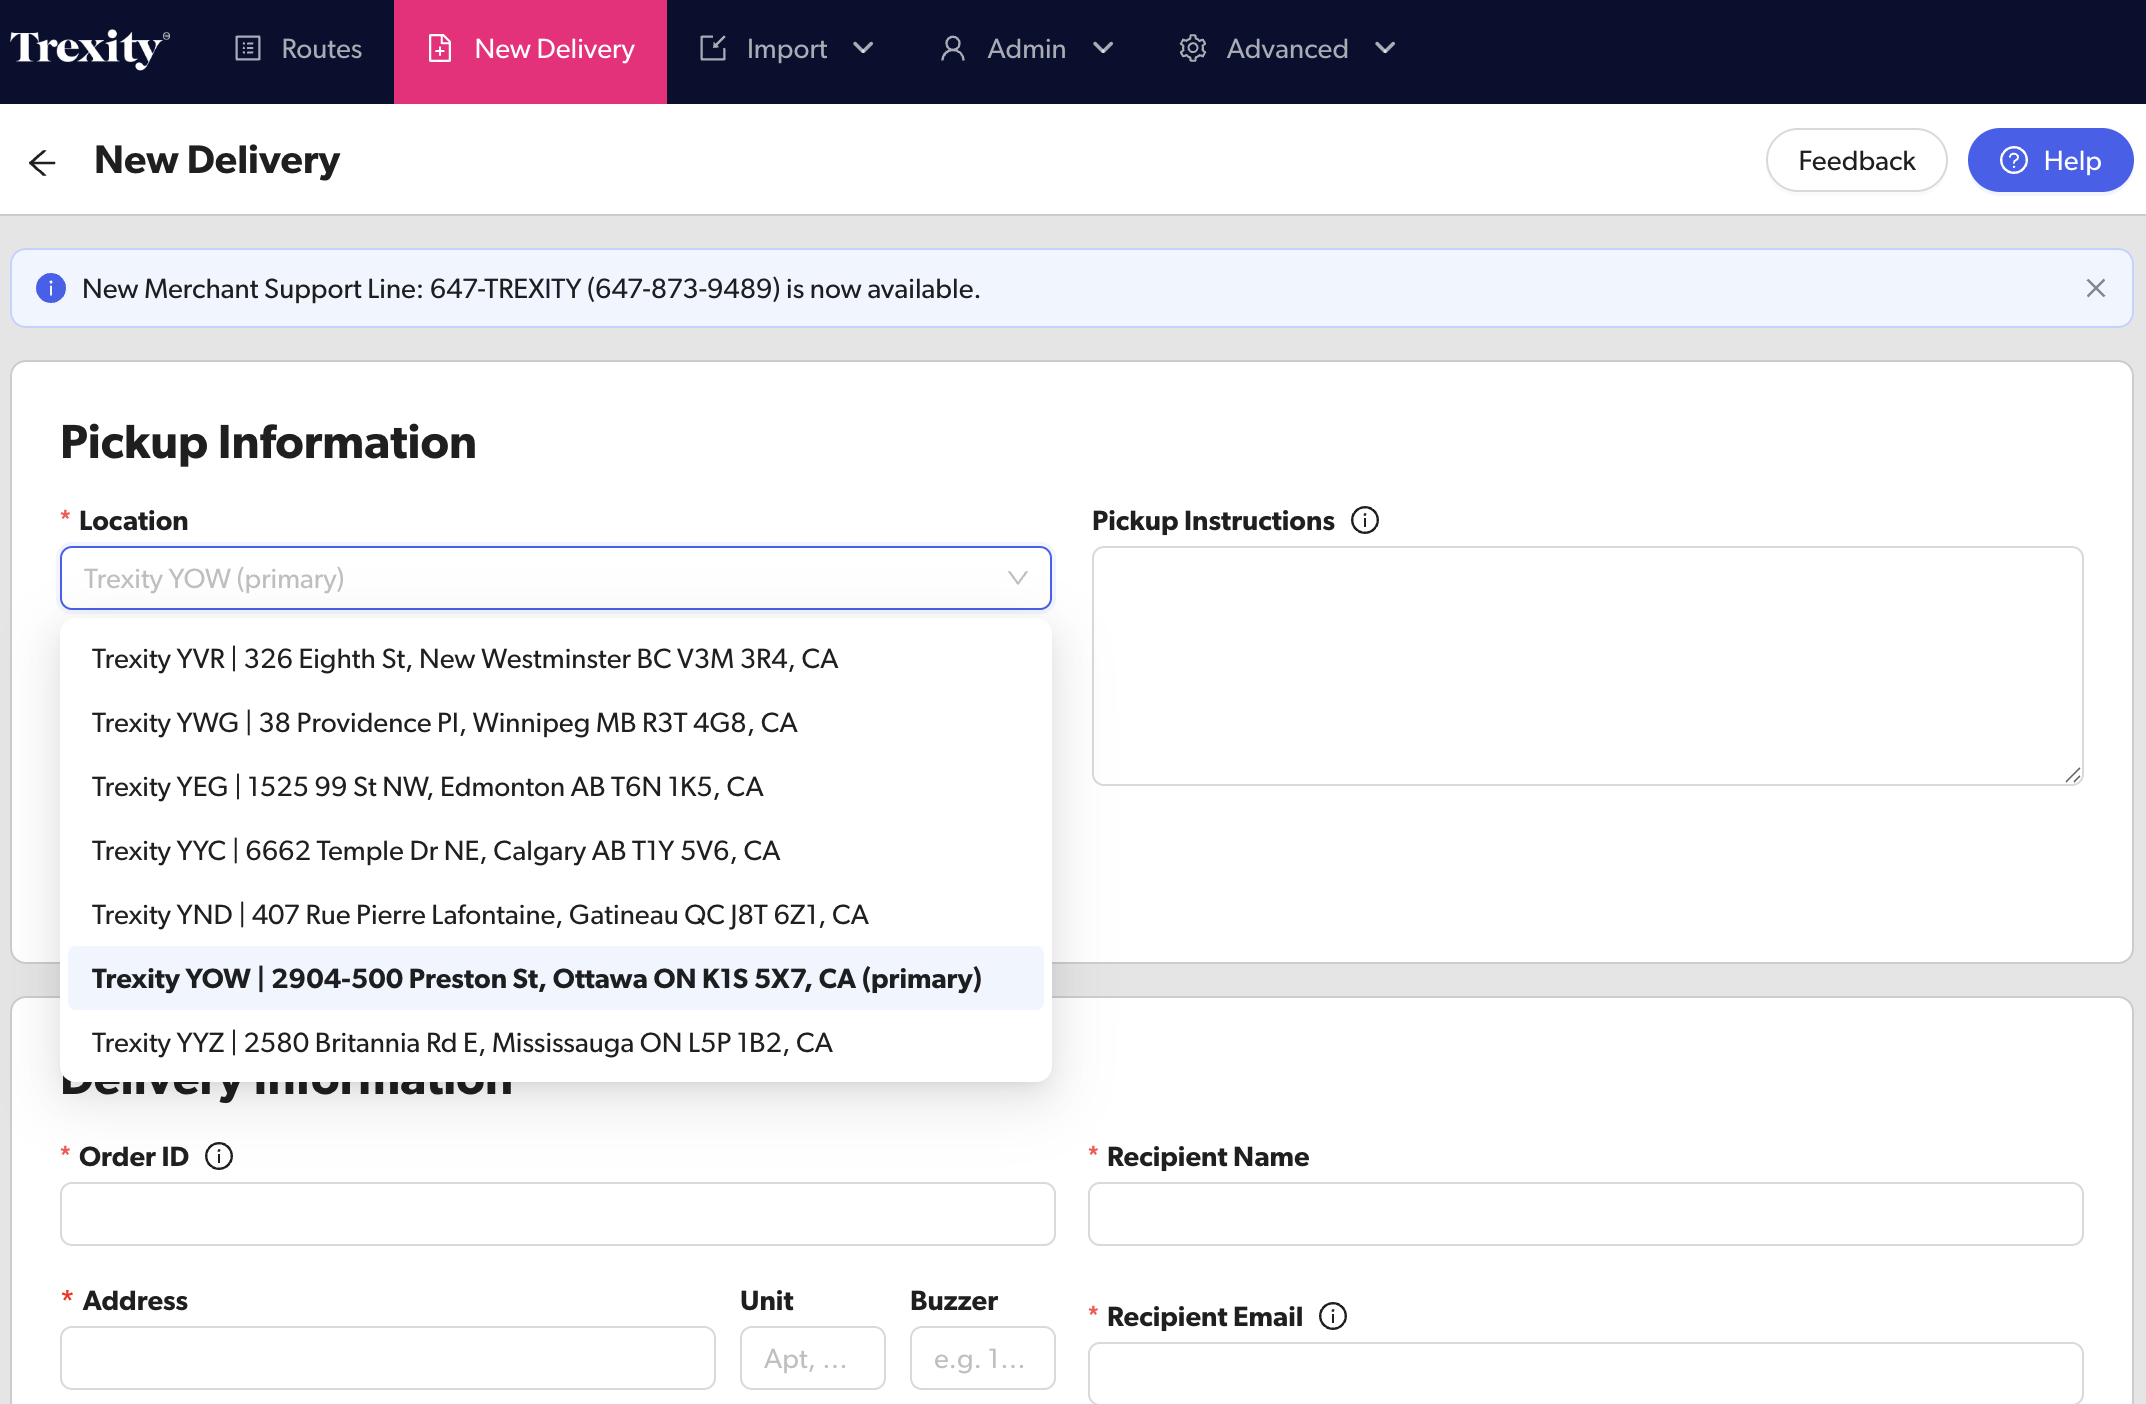This screenshot has width=2146, height=1404.
Task: Choose Trexity YYC Calgary location
Action: pos(556,850)
